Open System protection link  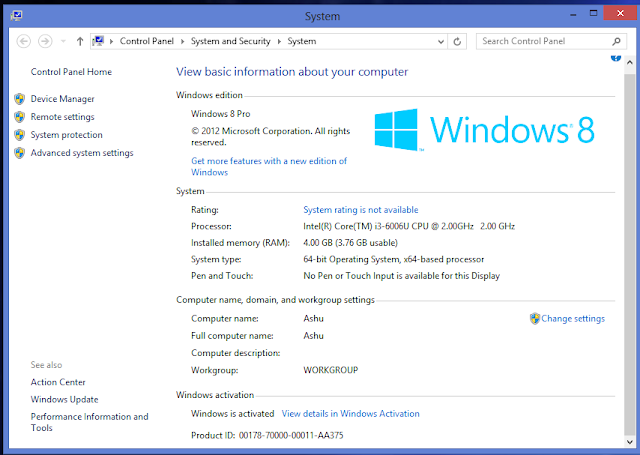pyautogui.click(x=67, y=135)
